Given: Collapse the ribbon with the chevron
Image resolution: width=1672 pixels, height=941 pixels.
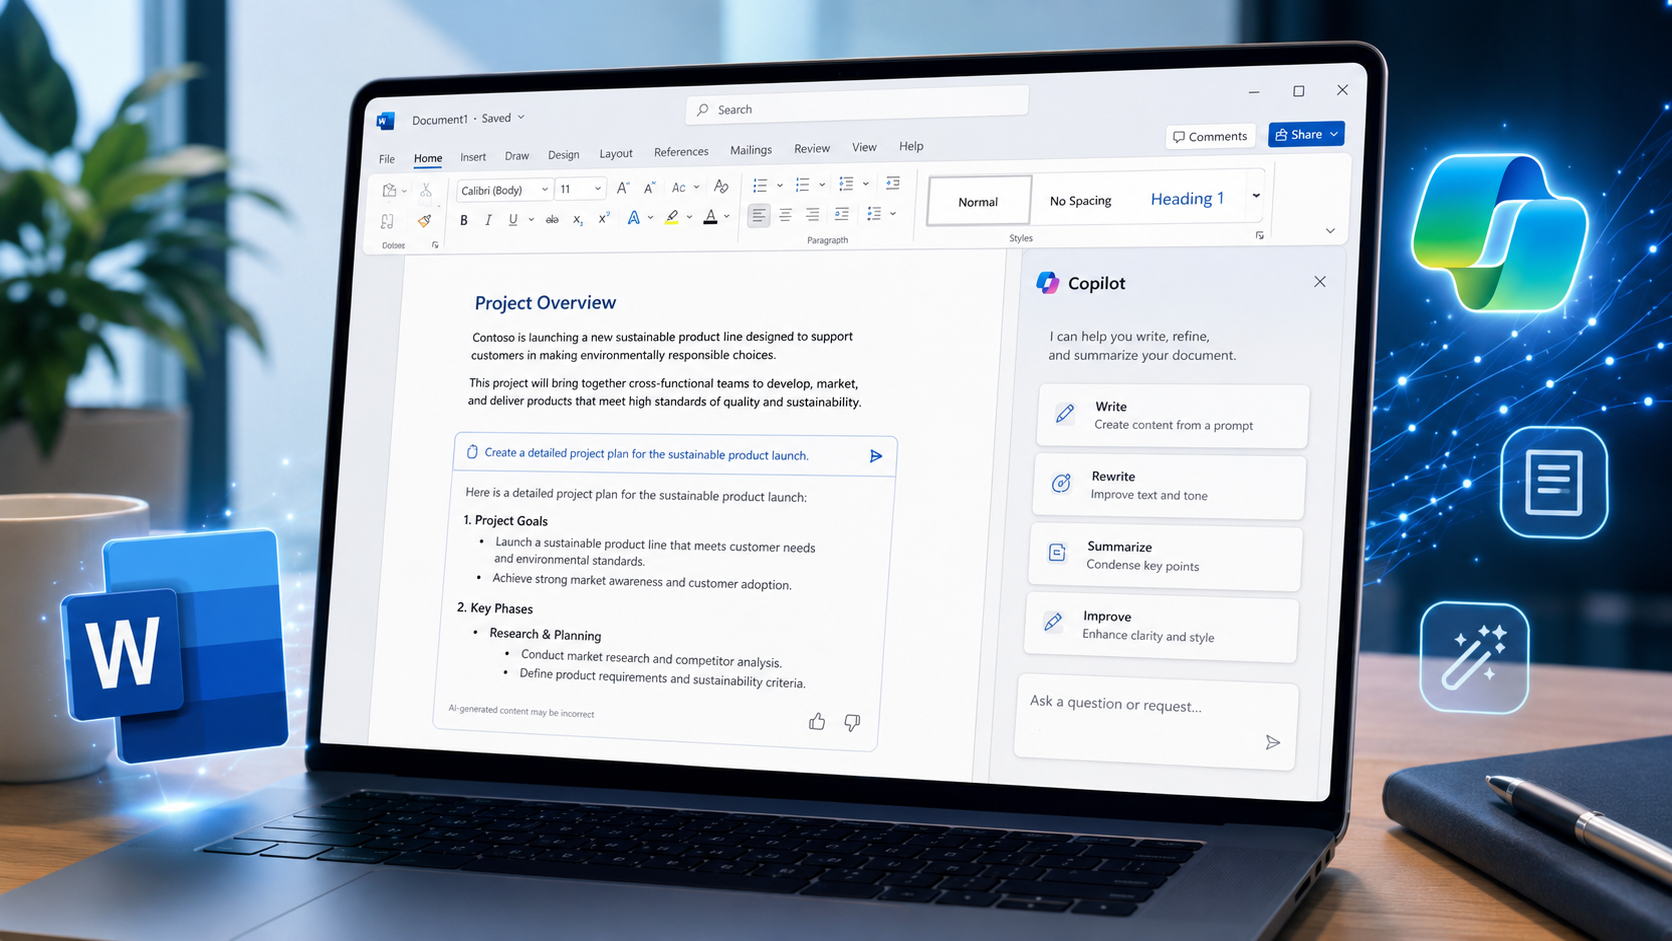Looking at the screenshot, I should tap(1330, 231).
